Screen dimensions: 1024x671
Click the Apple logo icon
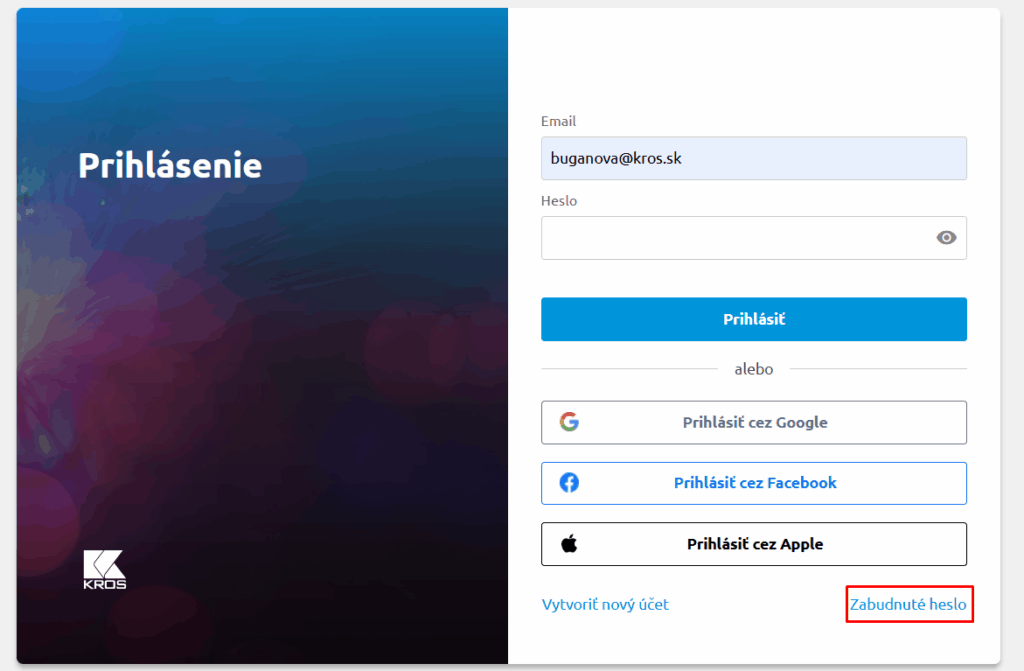[x=569, y=544]
